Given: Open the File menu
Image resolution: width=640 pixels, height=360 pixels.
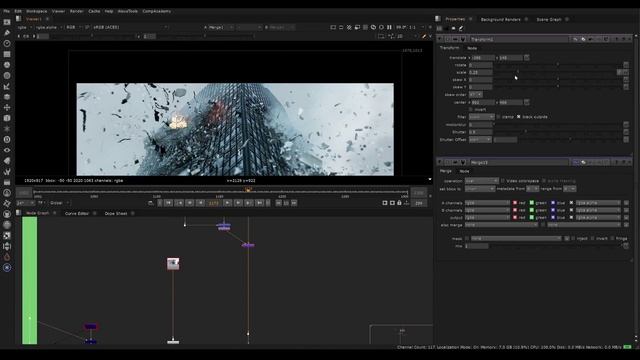Looking at the screenshot, I should click(7, 11).
